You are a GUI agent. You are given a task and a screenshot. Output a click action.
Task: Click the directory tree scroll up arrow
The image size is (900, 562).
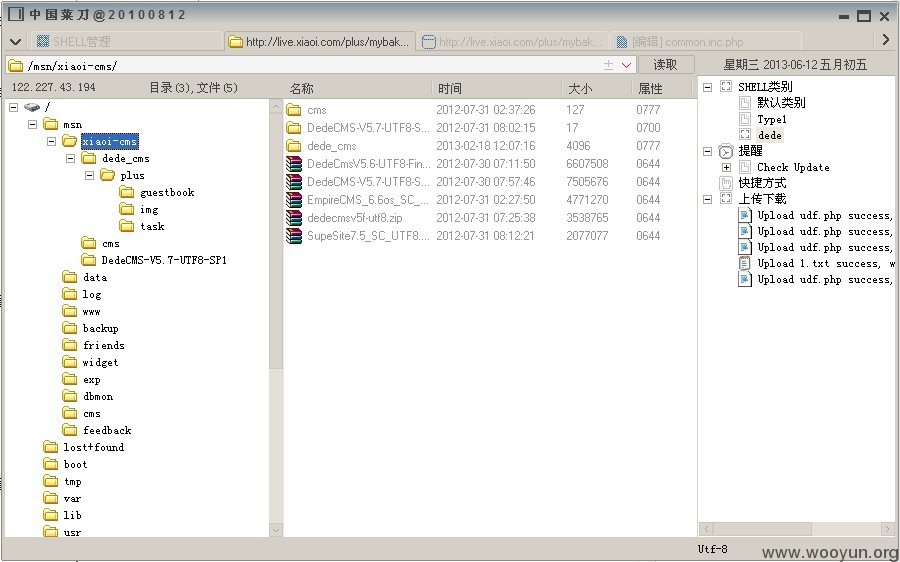pyautogui.click(x=276, y=107)
